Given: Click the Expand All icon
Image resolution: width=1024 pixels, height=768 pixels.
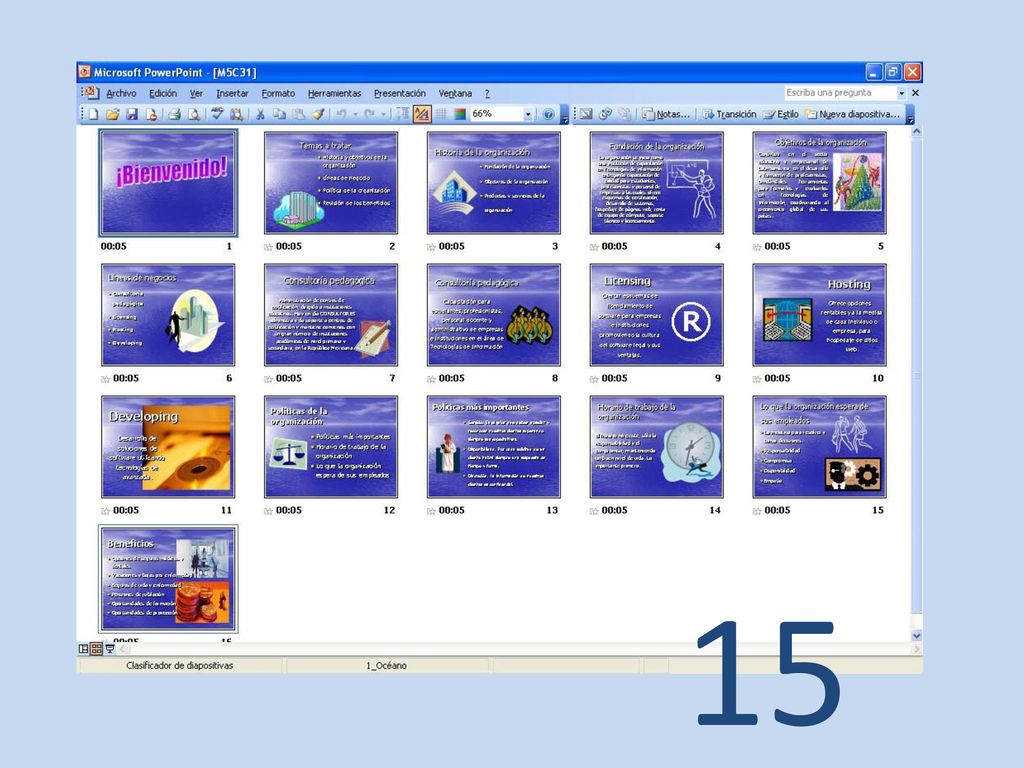Looking at the screenshot, I should tap(402, 114).
